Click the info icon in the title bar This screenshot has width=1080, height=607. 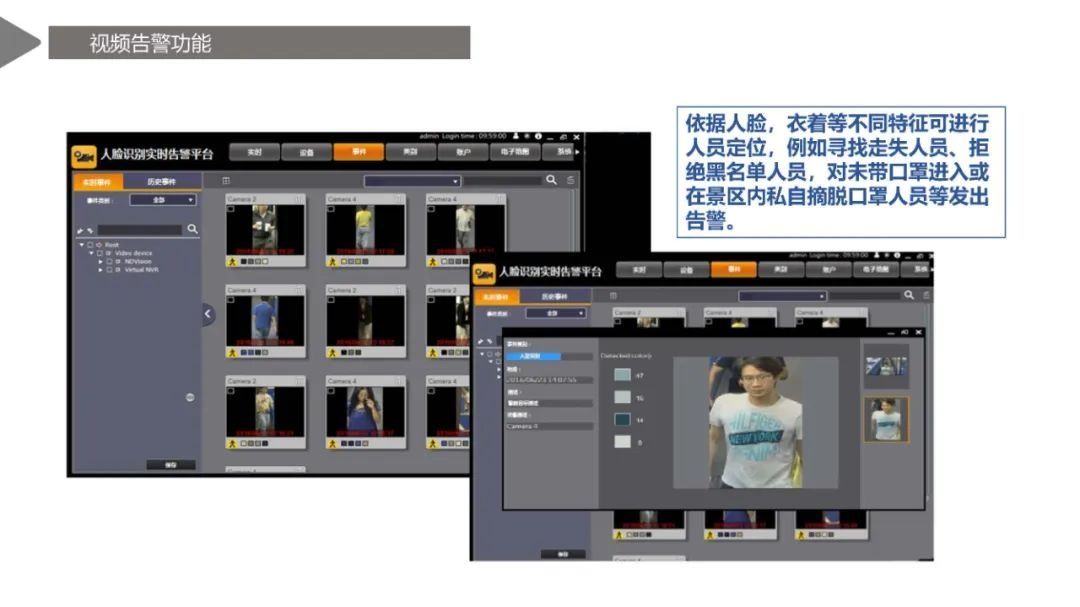538,135
